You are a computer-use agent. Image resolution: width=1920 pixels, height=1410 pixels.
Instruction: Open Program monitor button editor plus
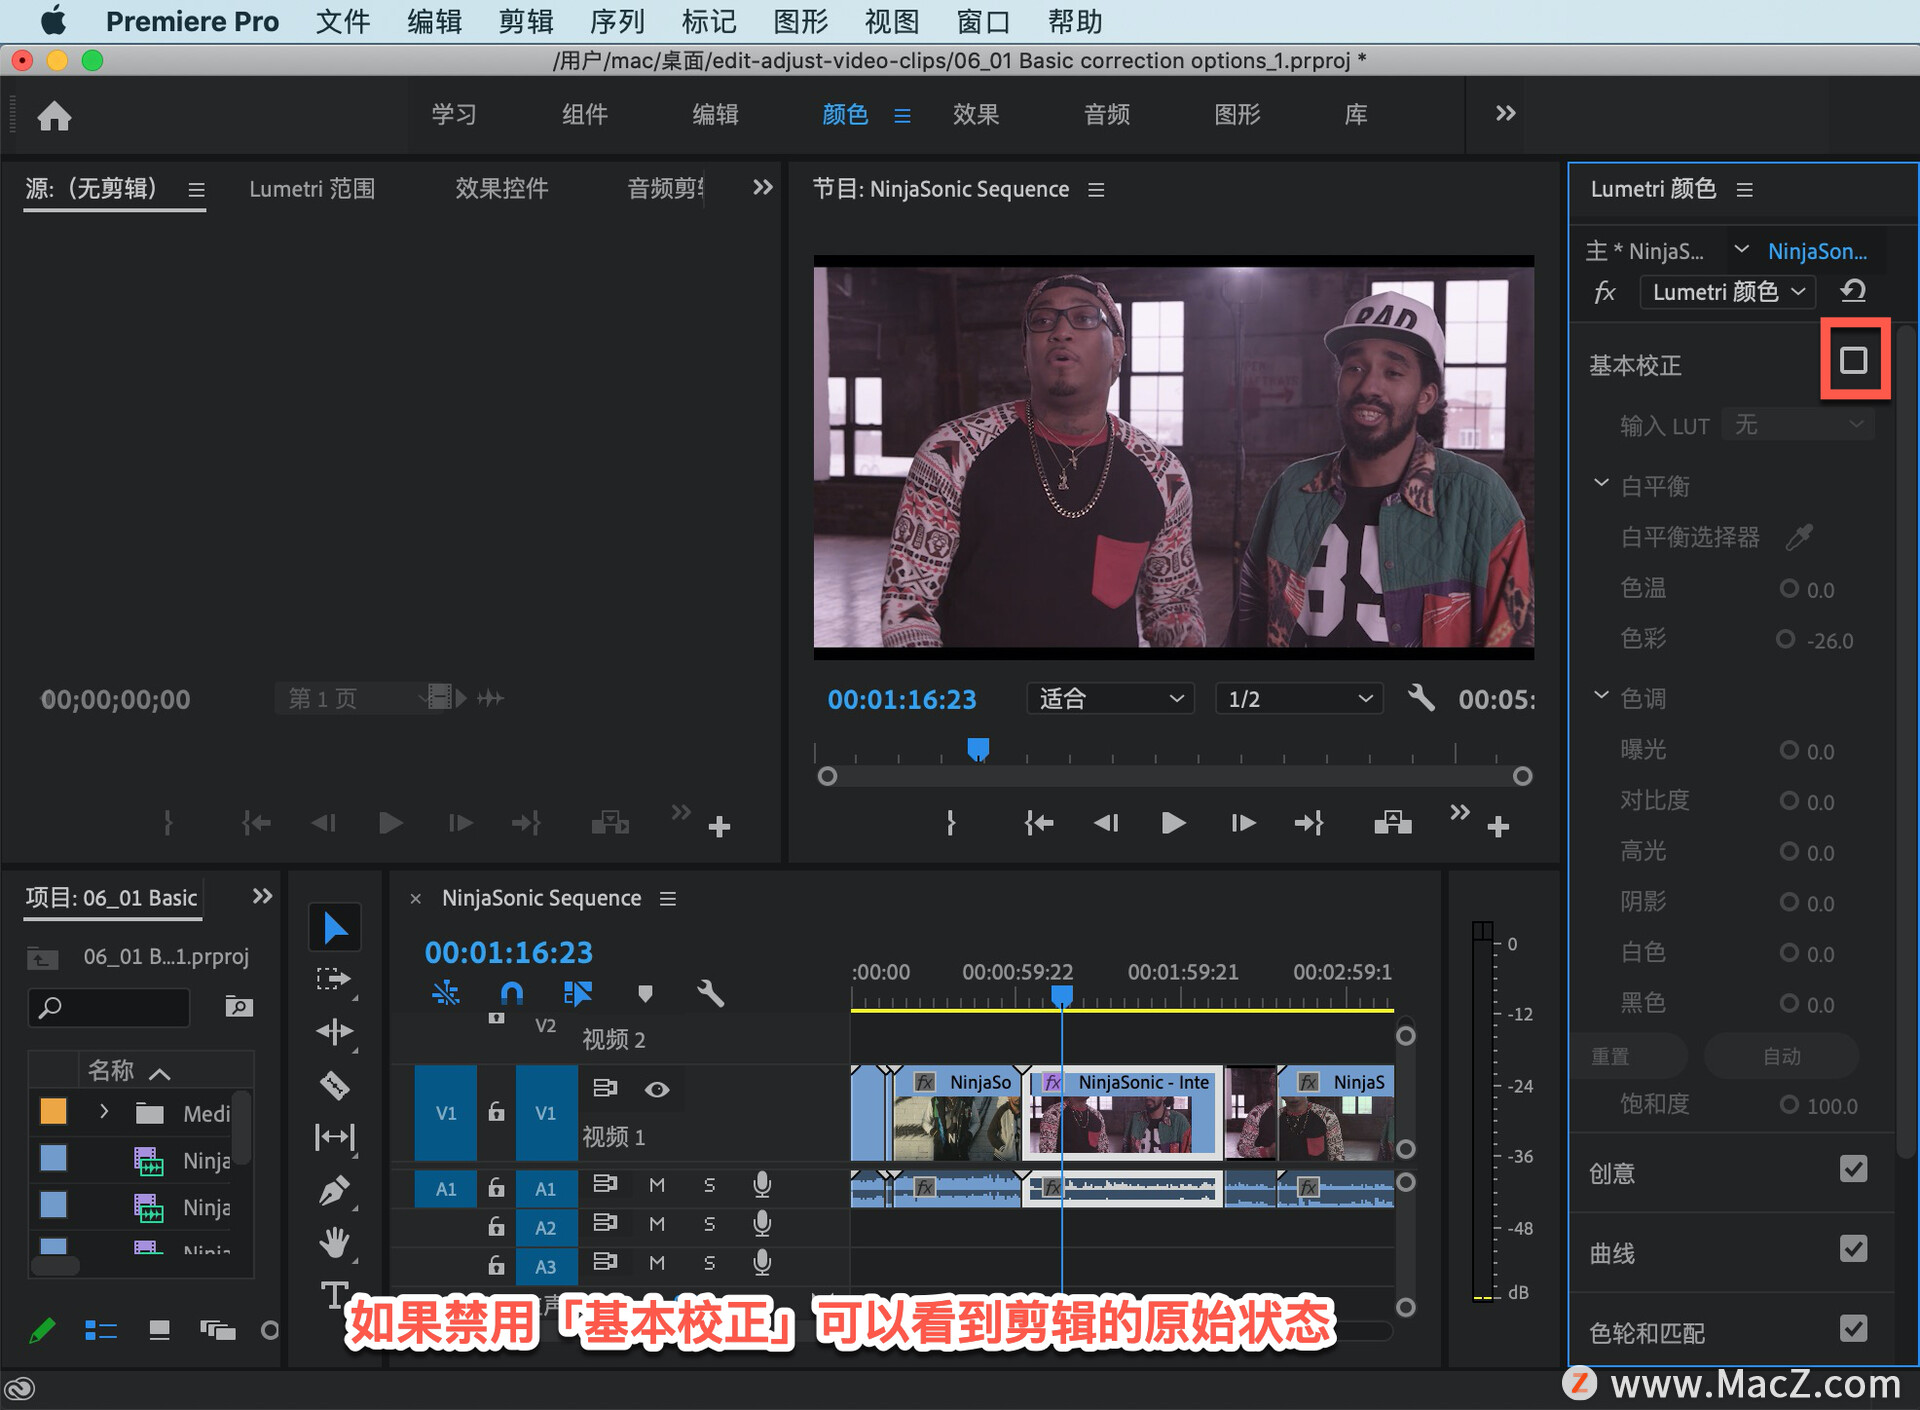pyautogui.click(x=1498, y=827)
